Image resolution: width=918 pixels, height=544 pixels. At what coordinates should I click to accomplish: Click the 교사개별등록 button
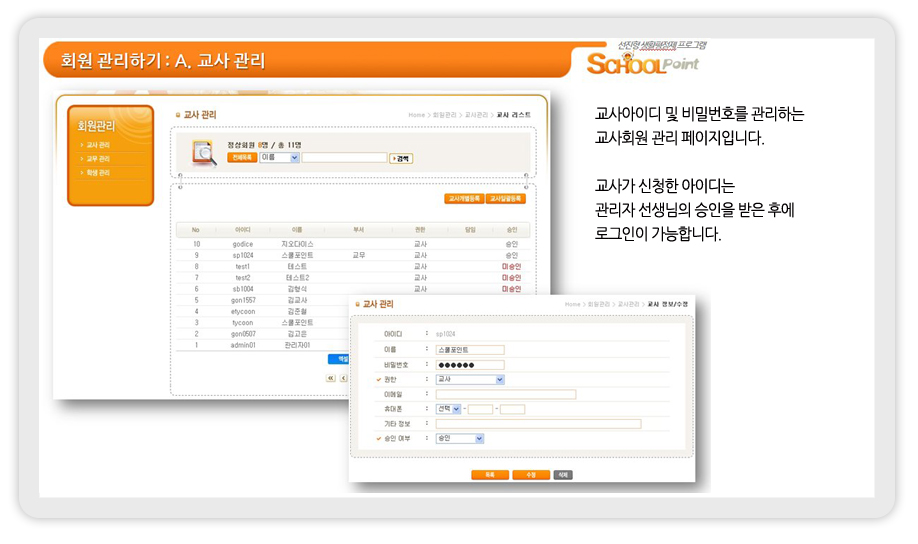pyautogui.click(x=464, y=199)
